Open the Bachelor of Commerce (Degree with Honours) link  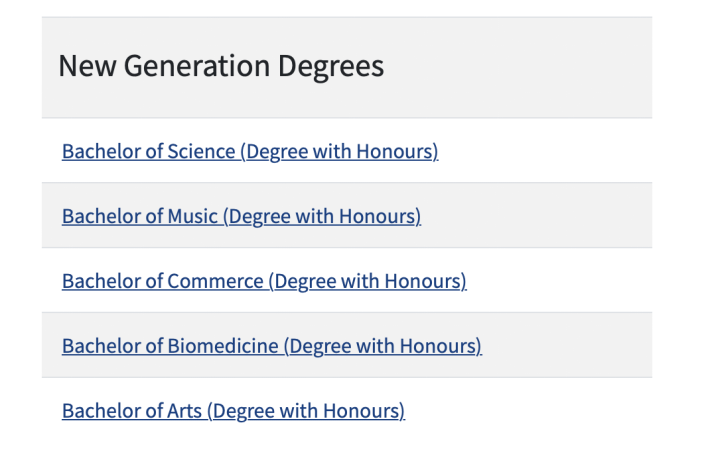click(264, 282)
